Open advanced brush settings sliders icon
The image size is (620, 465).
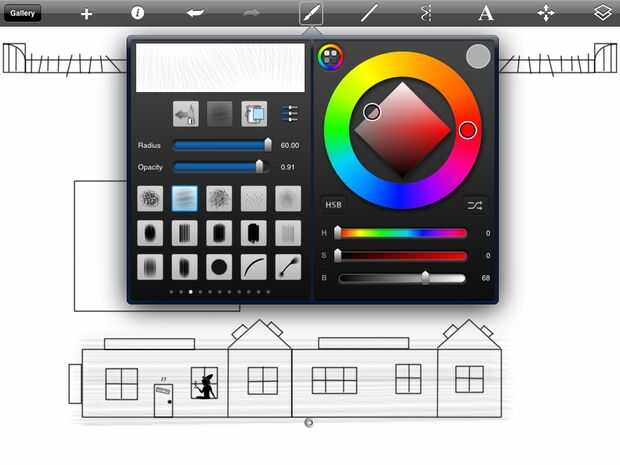289,113
